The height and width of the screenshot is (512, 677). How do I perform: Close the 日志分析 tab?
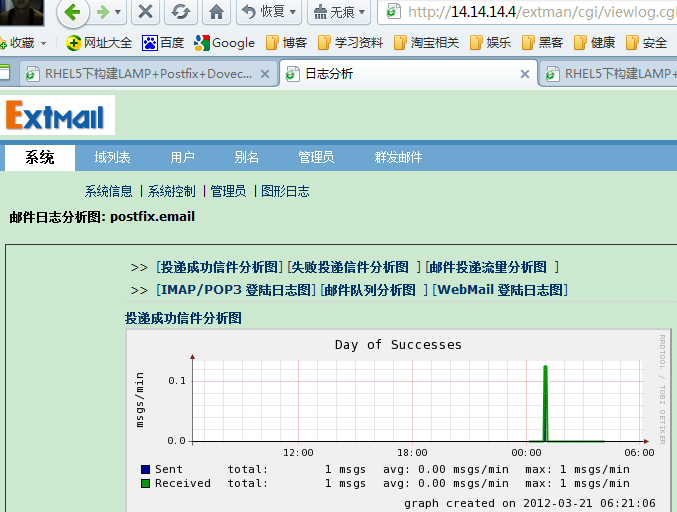click(x=525, y=74)
